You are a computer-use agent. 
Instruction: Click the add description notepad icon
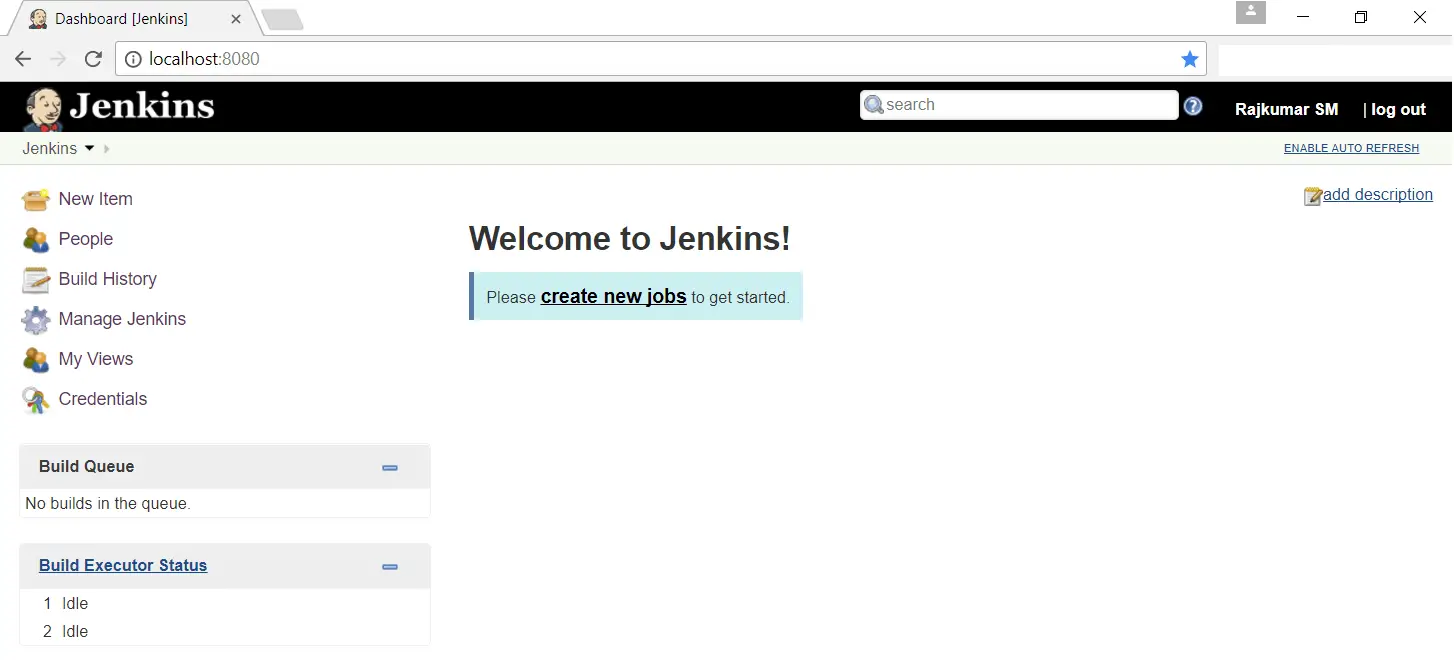[1313, 196]
